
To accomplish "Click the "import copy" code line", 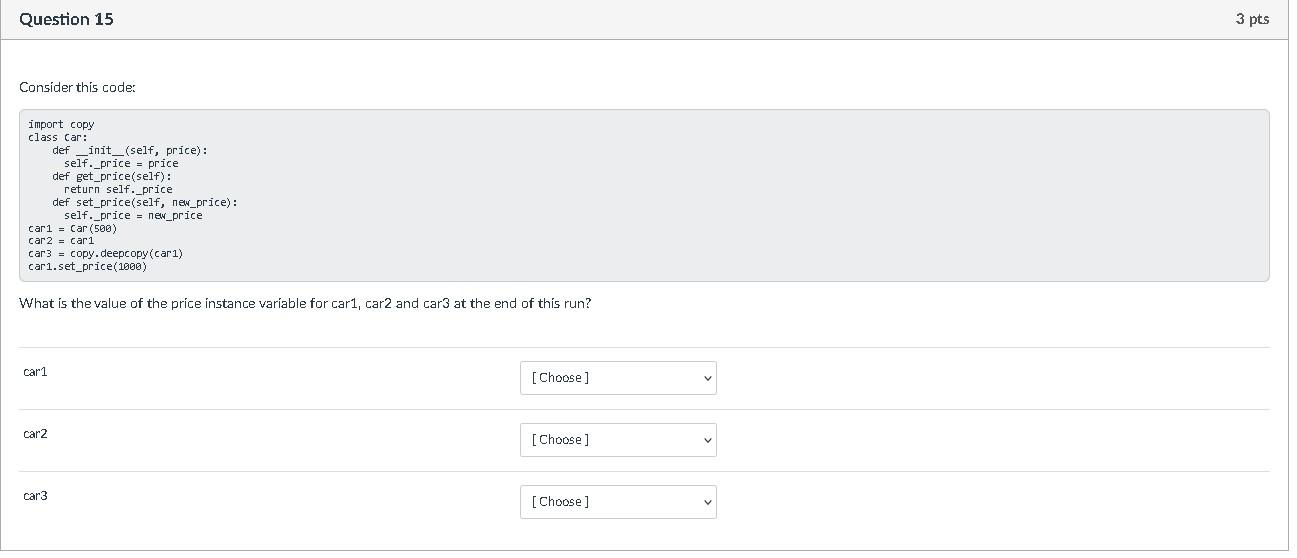I will pyautogui.click(x=61, y=124).
